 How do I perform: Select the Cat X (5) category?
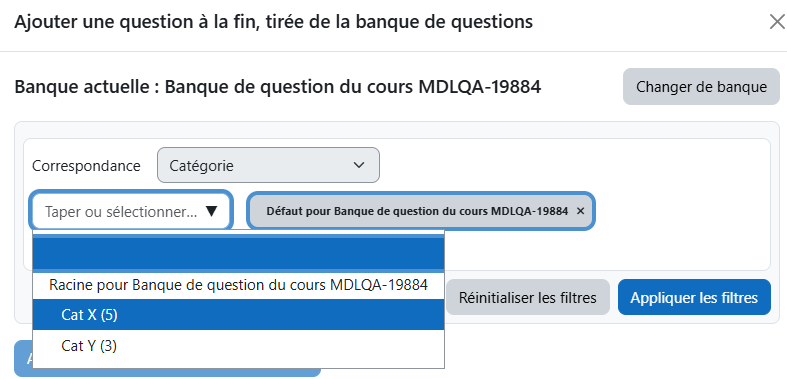click(238, 315)
